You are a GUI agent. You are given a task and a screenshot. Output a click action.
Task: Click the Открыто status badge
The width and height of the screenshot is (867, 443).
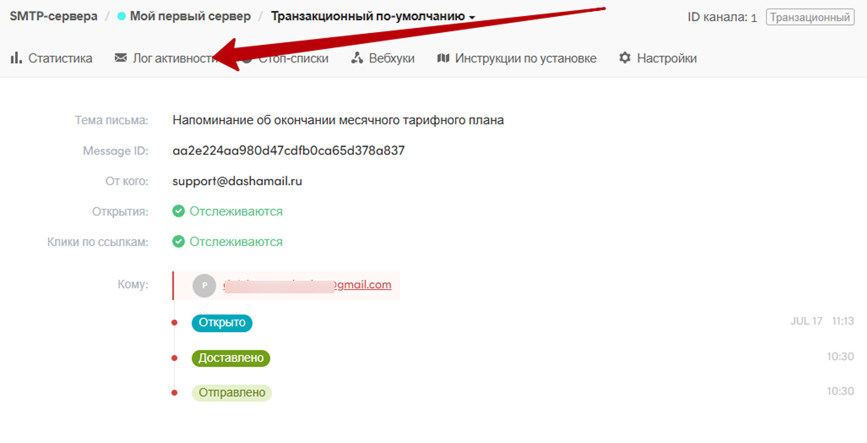point(222,323)
